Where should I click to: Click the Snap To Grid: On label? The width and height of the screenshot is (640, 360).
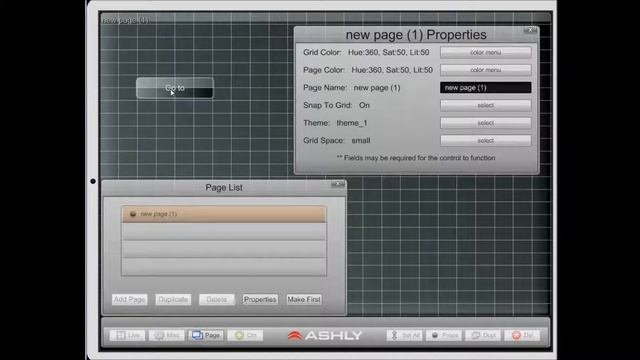point(336,105)
